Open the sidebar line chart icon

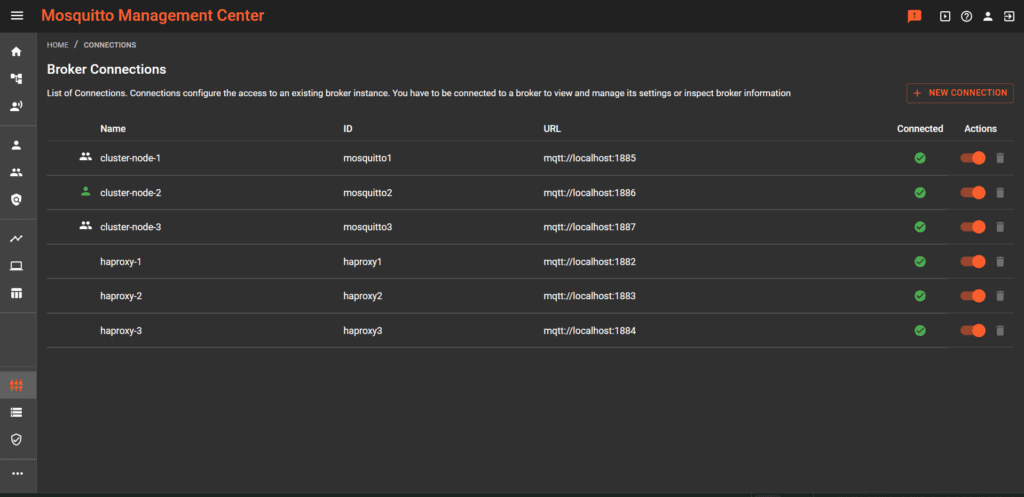16,239
